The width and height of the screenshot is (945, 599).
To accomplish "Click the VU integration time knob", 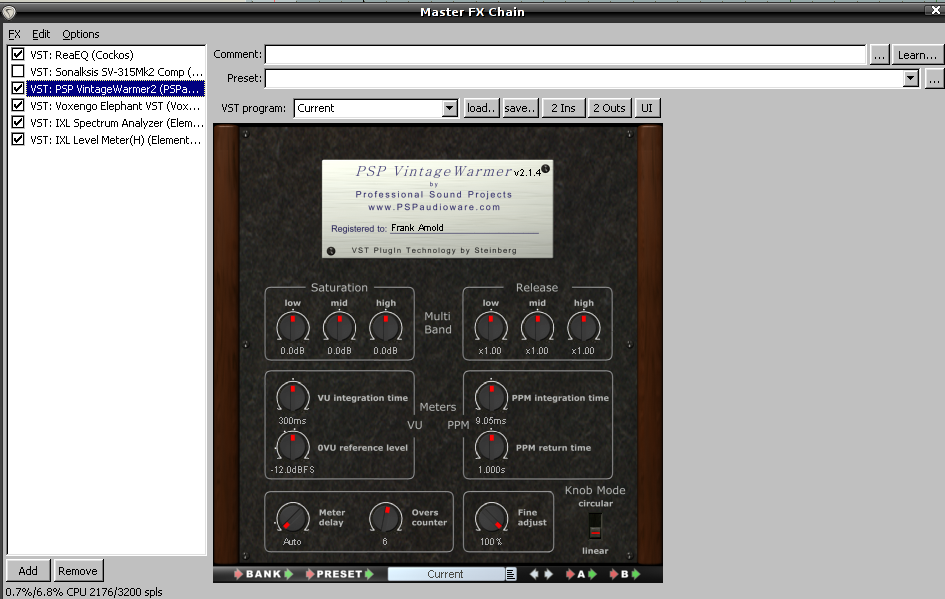I will (293, 397).
